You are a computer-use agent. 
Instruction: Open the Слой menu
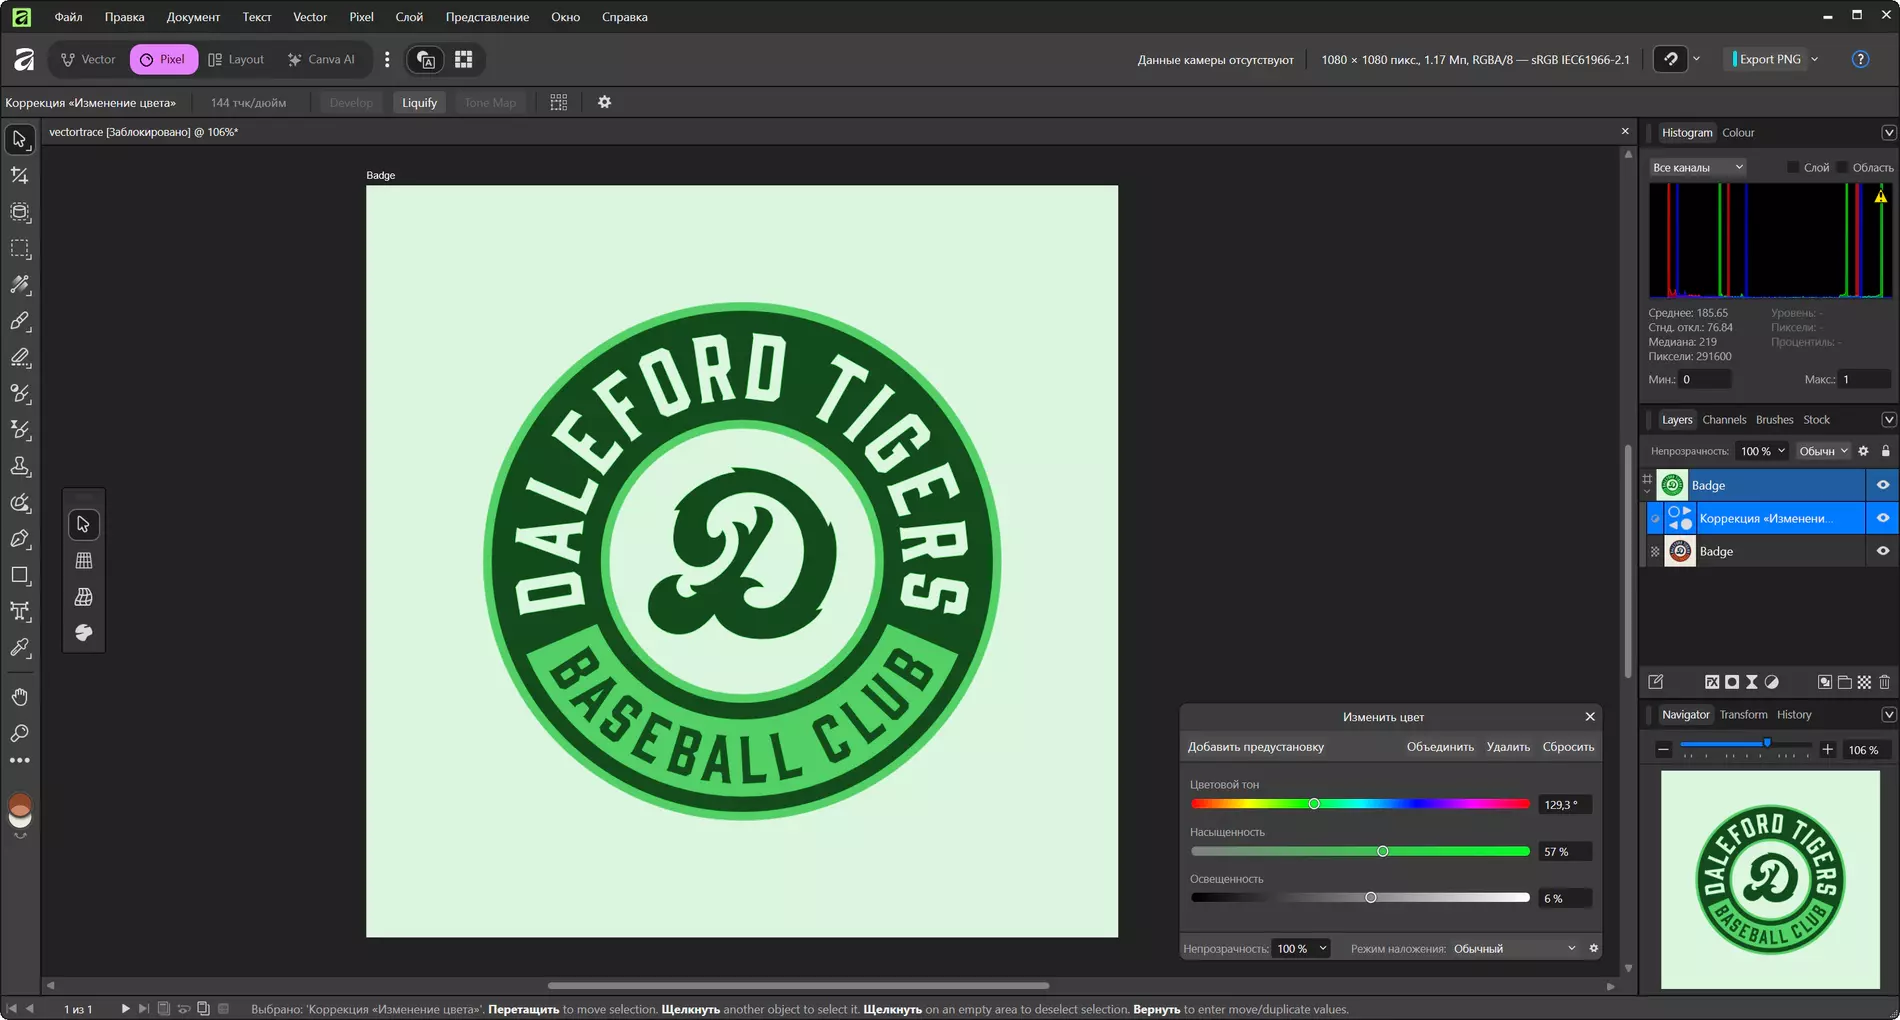pos(409,16)
